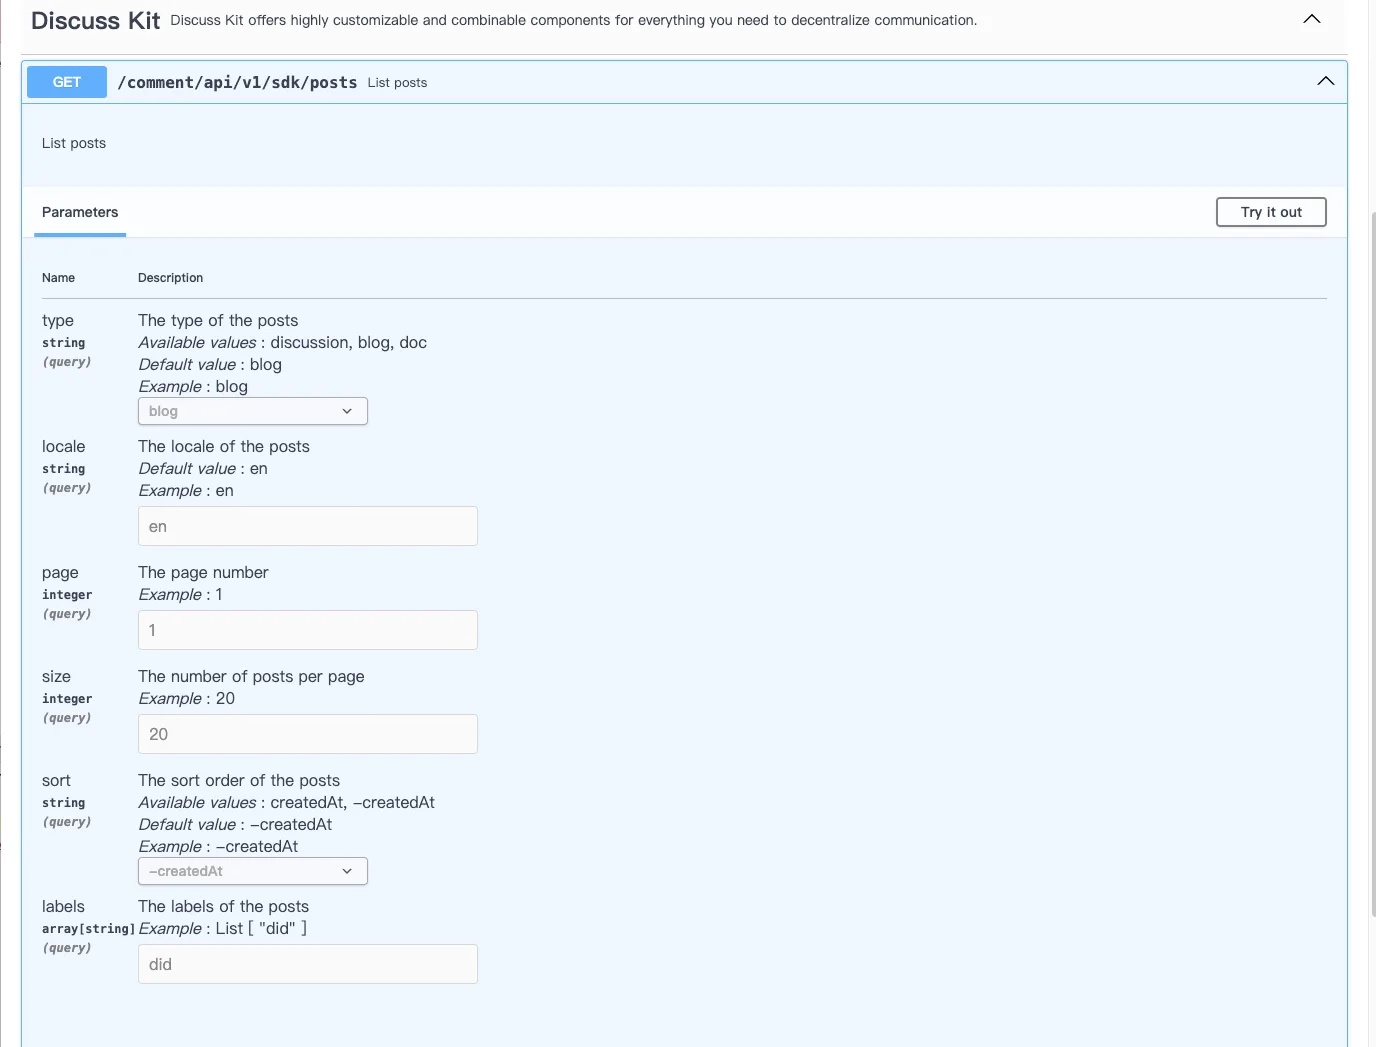Viewport: 1376px width, 1047px height.
Task: Click the 'page' parameter name
Action: pyautogui.click(x=60, y=572)
